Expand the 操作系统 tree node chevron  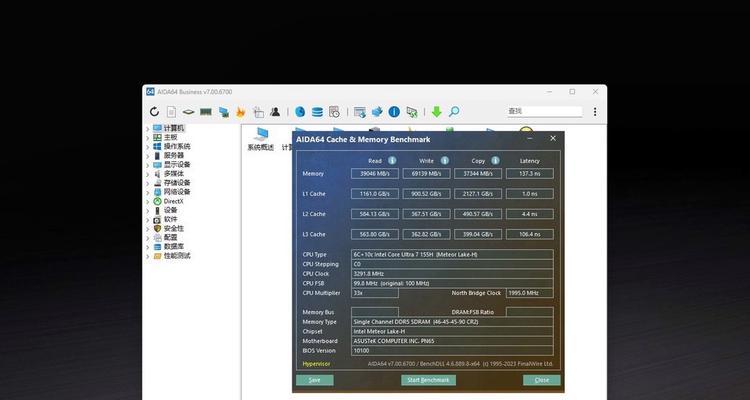pos(148,146)
